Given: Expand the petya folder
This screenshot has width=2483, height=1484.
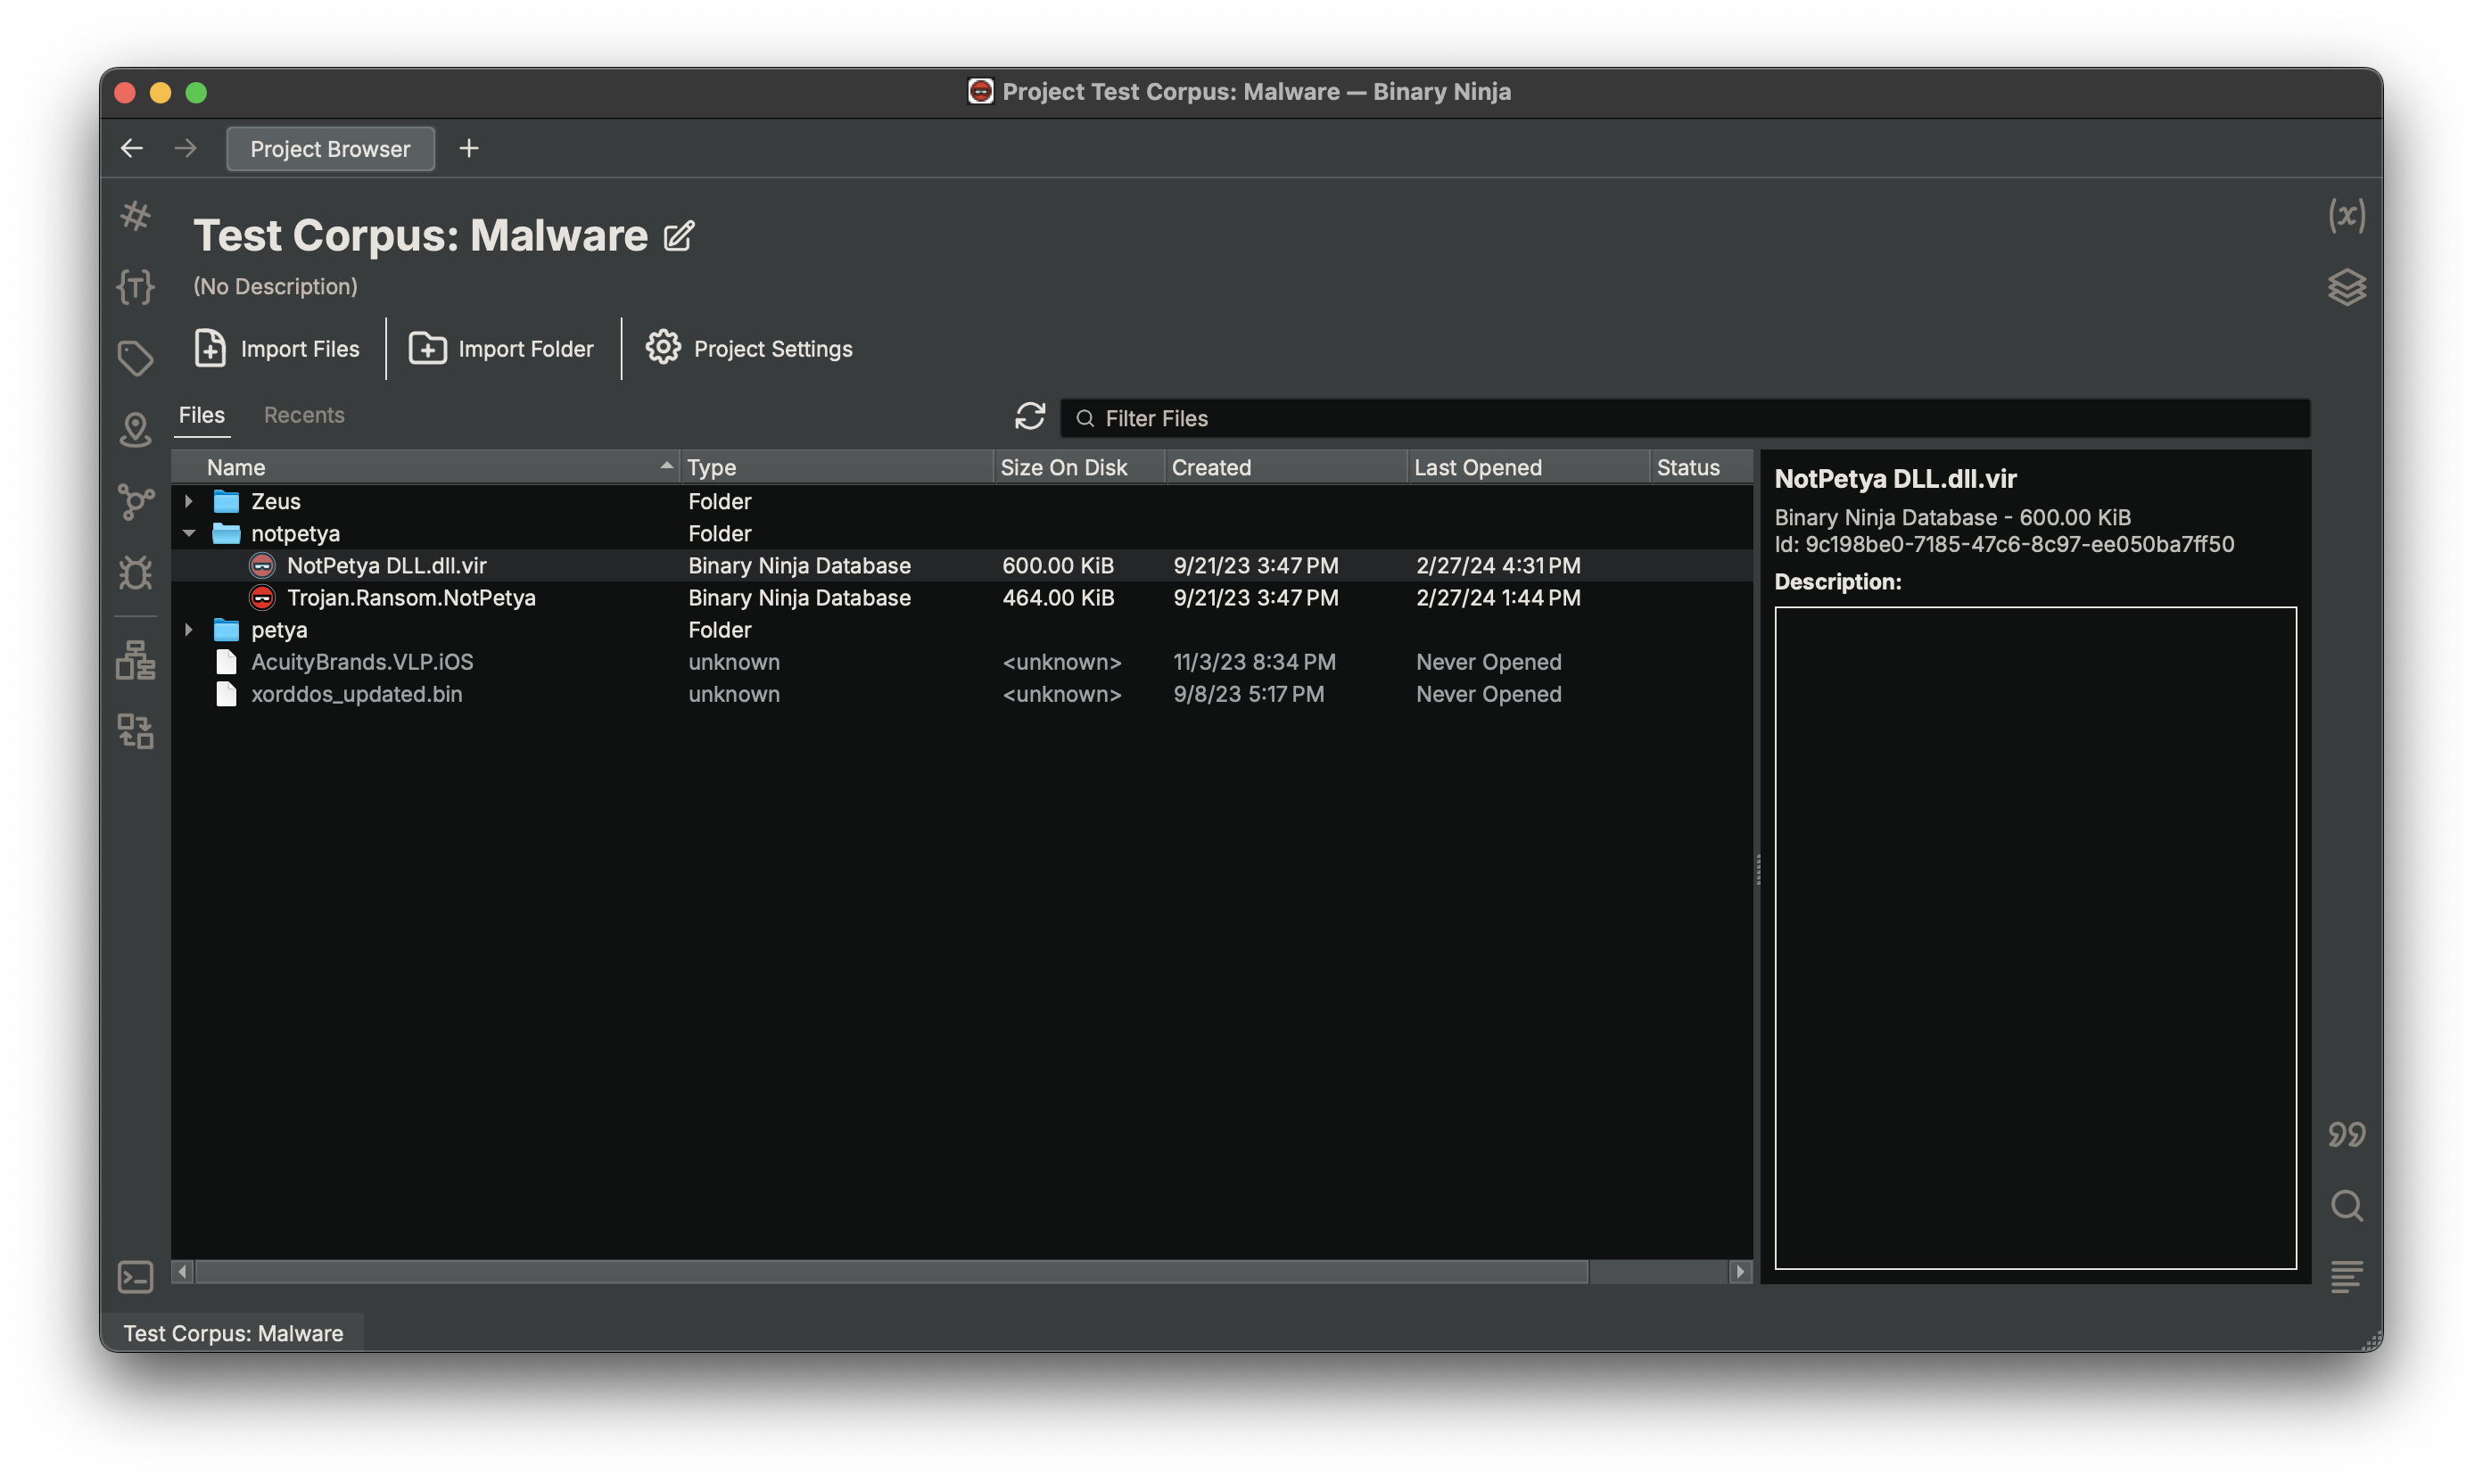Looking at the screenshot, I should point(189,630).
